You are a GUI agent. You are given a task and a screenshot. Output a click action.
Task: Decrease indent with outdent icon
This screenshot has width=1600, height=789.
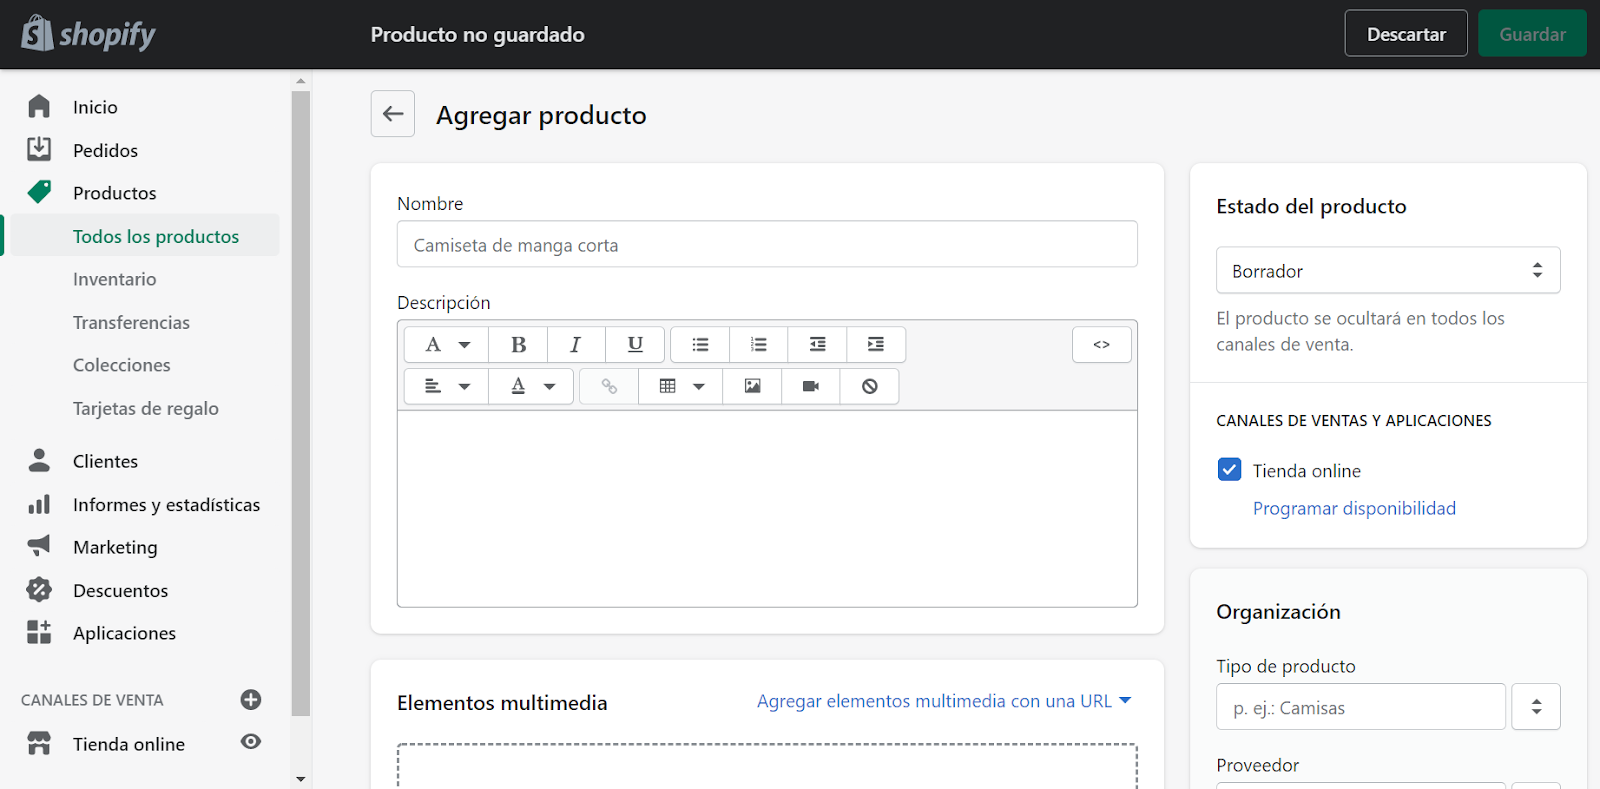coord(817,344)
